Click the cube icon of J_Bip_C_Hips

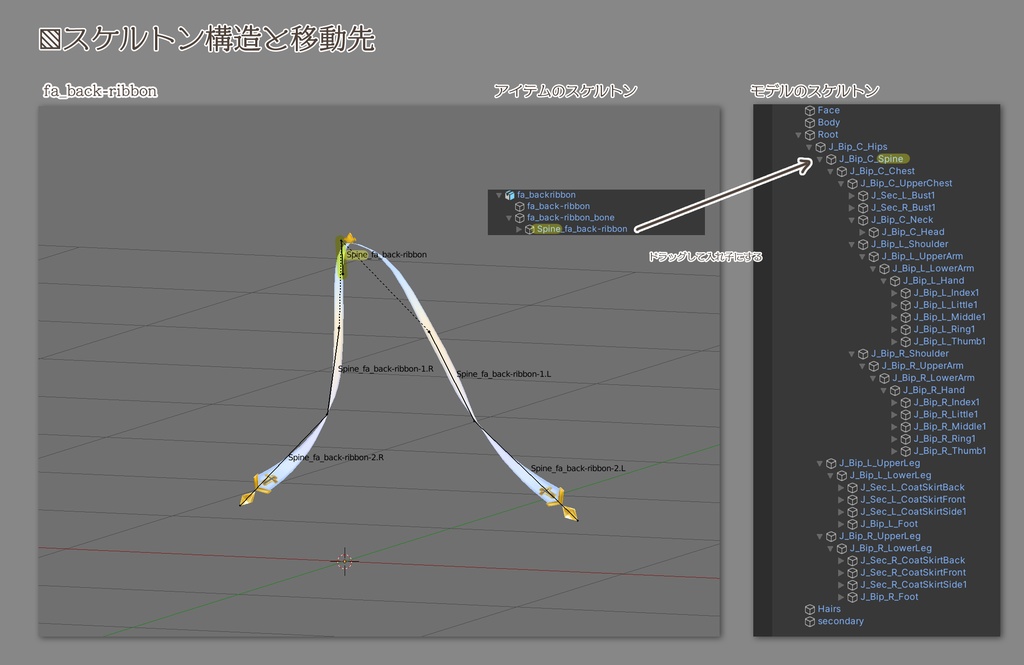(x=821, y=147)
